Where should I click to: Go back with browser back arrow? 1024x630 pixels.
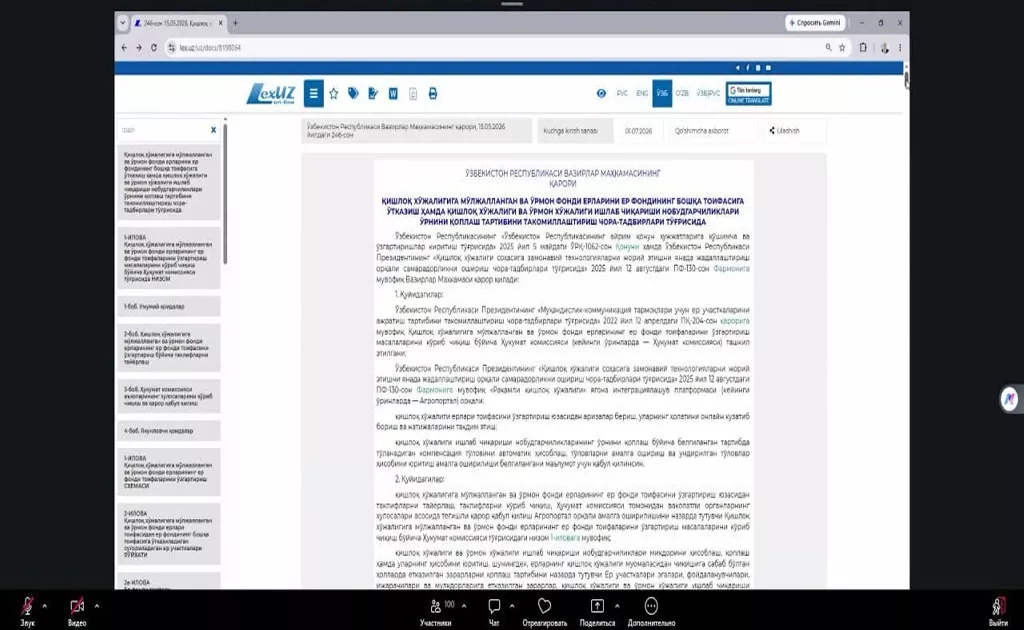(x=124, y=48)
